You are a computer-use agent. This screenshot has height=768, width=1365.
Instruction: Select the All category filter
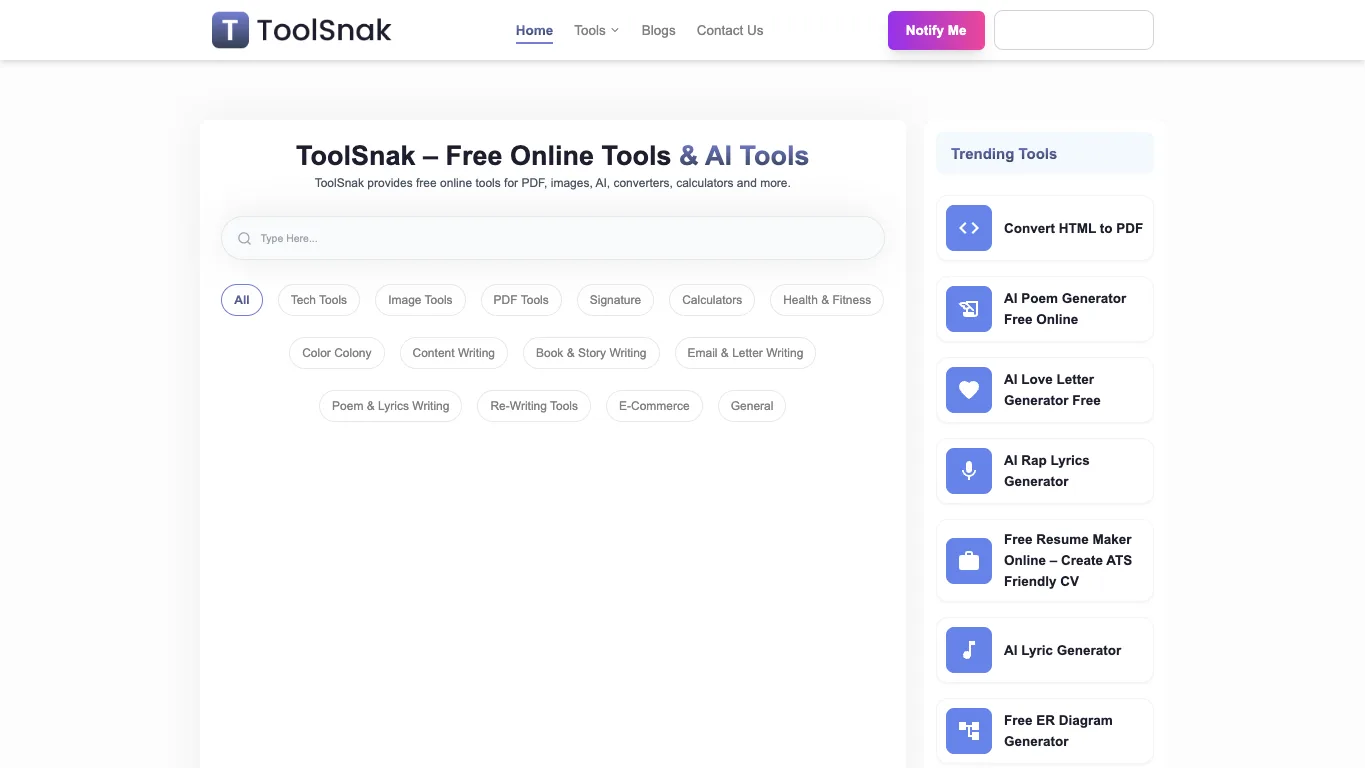click(x=242, y=300)
